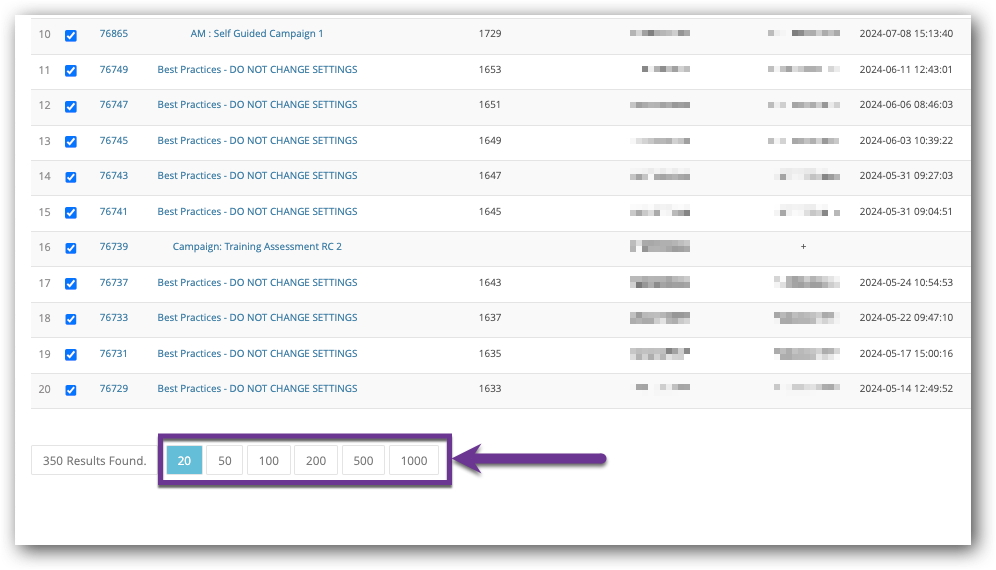Image resolution: width=996 pixels, height=570 pixels.
Task: Follow the 76747 ID link
Action: [114, 104]
